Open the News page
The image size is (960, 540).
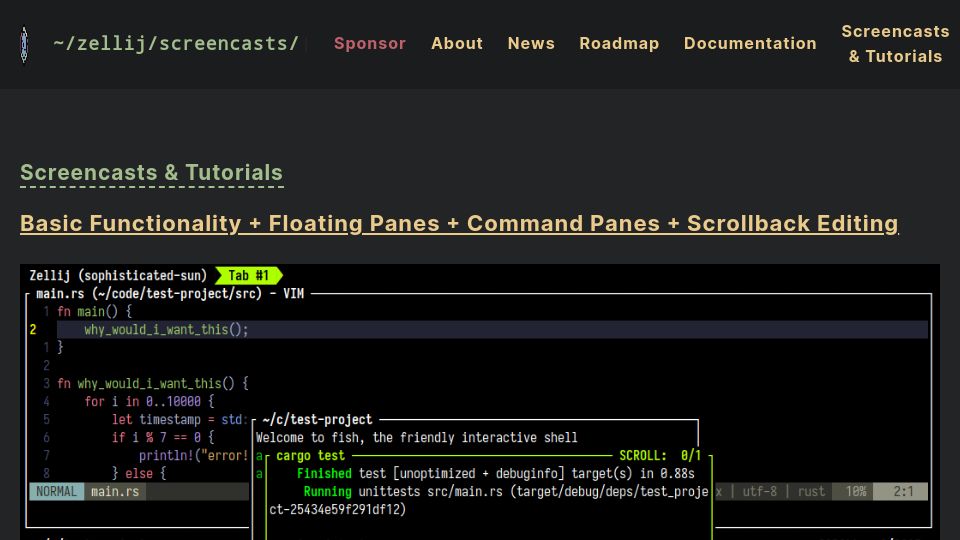tap(531, 43)
